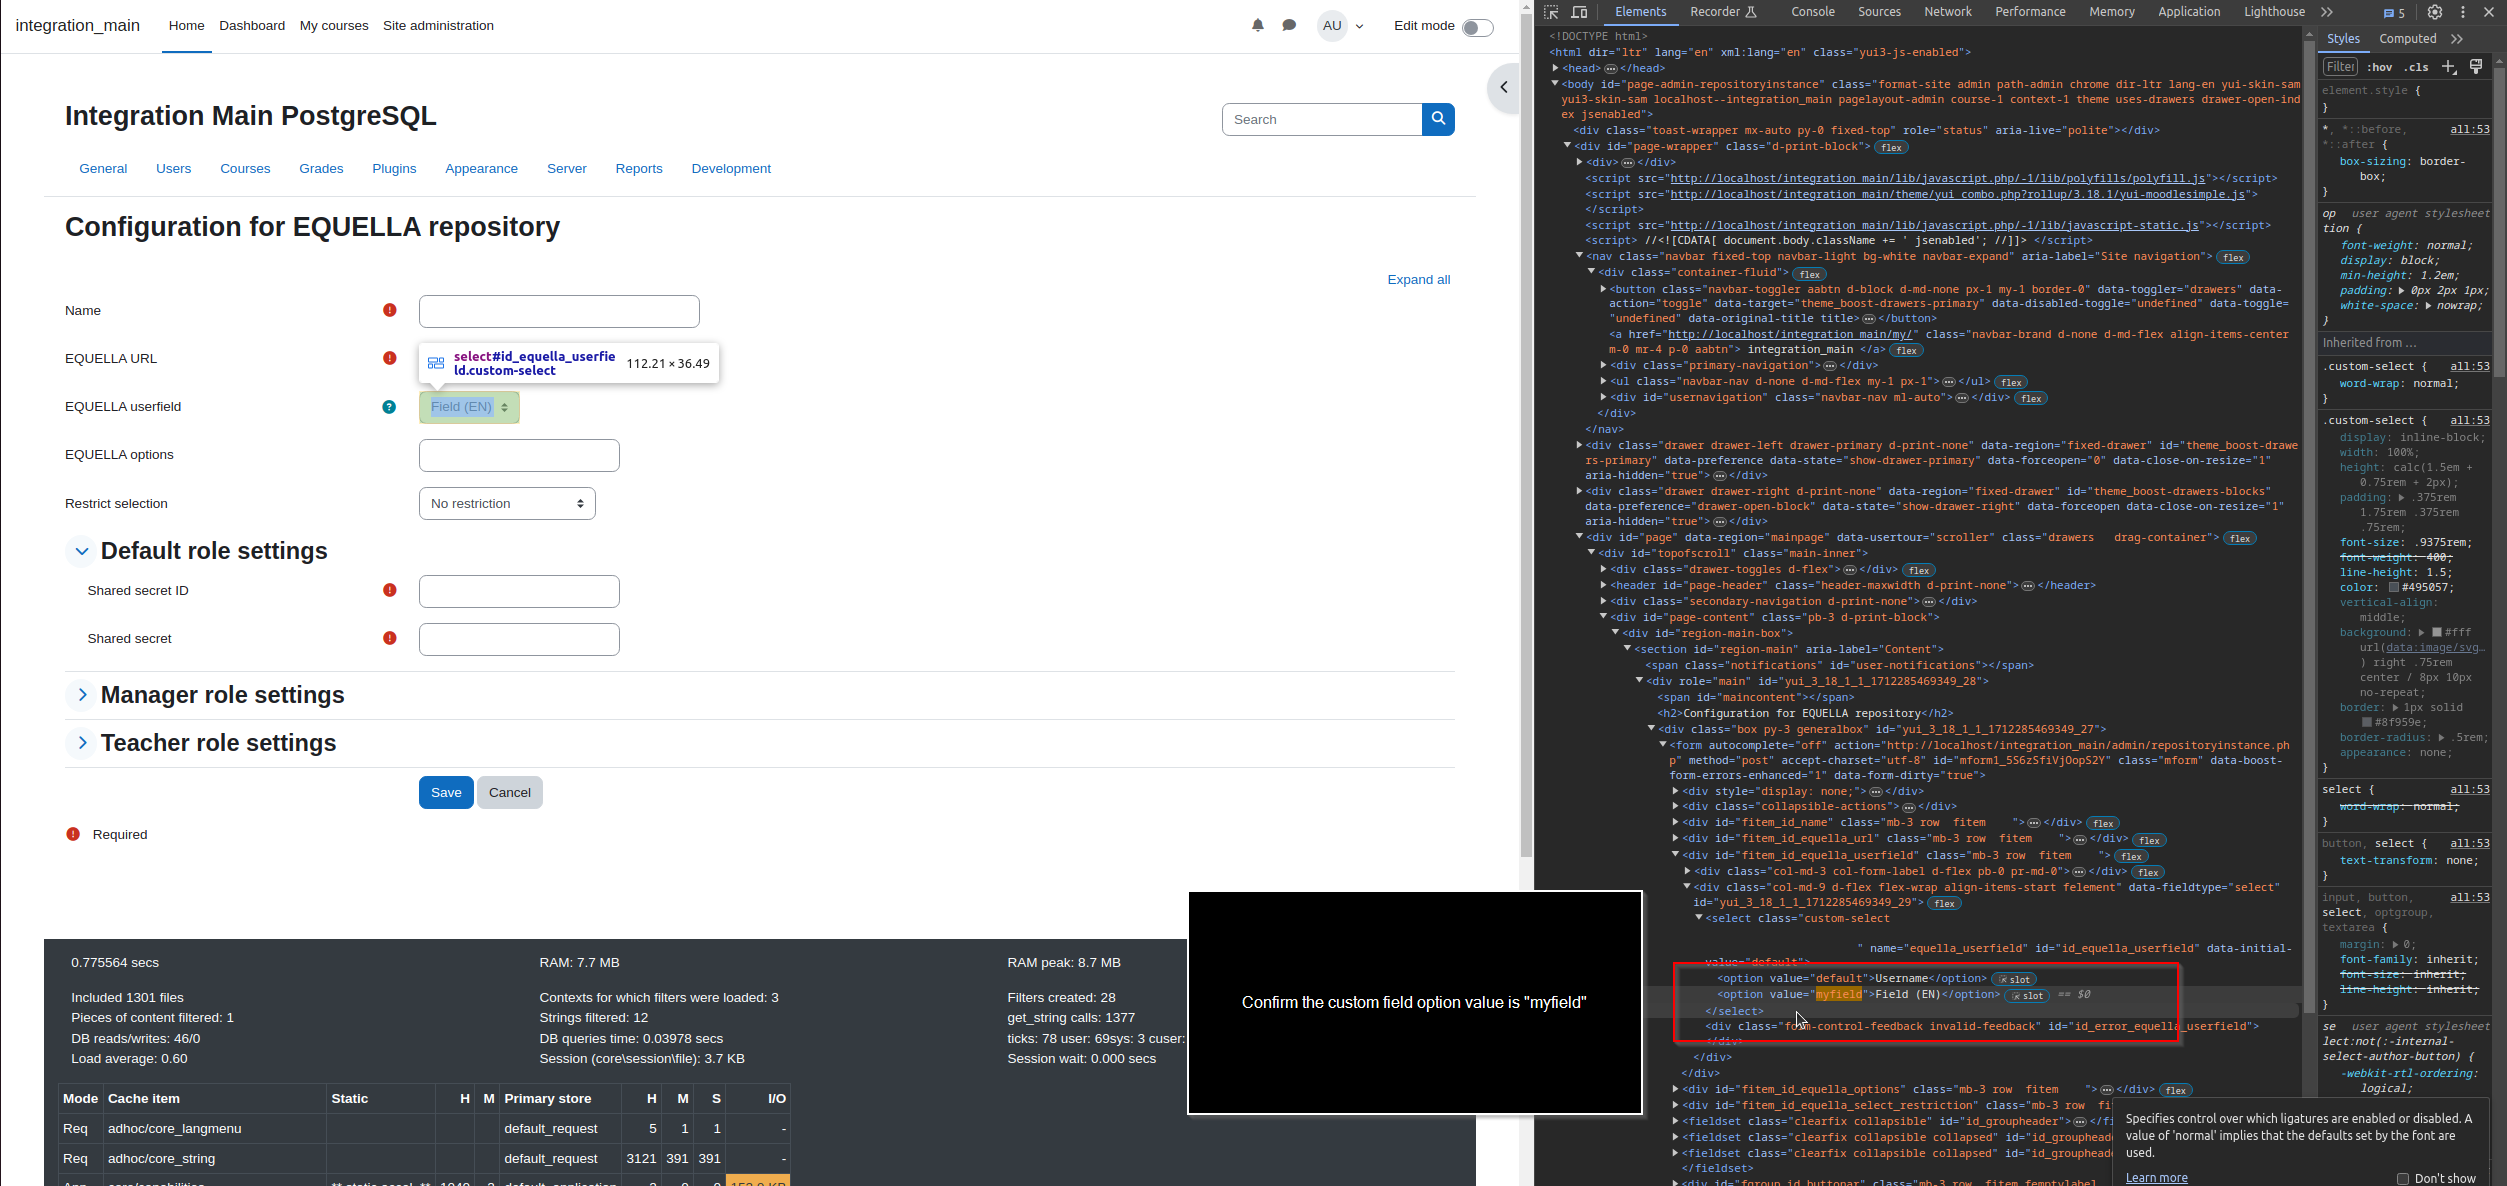Focus the Shared secret ID field
Image resolution: width=2507 pixels, height=1186 pixels.
coord(519,592)
